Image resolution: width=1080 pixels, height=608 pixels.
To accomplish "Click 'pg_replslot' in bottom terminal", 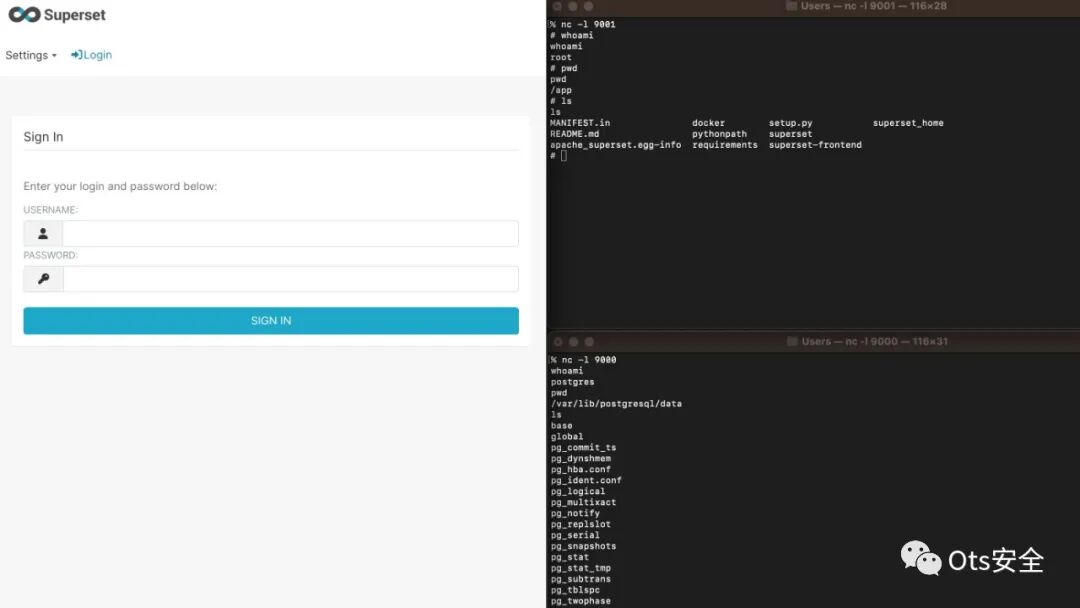I will [x=581, y=525].
